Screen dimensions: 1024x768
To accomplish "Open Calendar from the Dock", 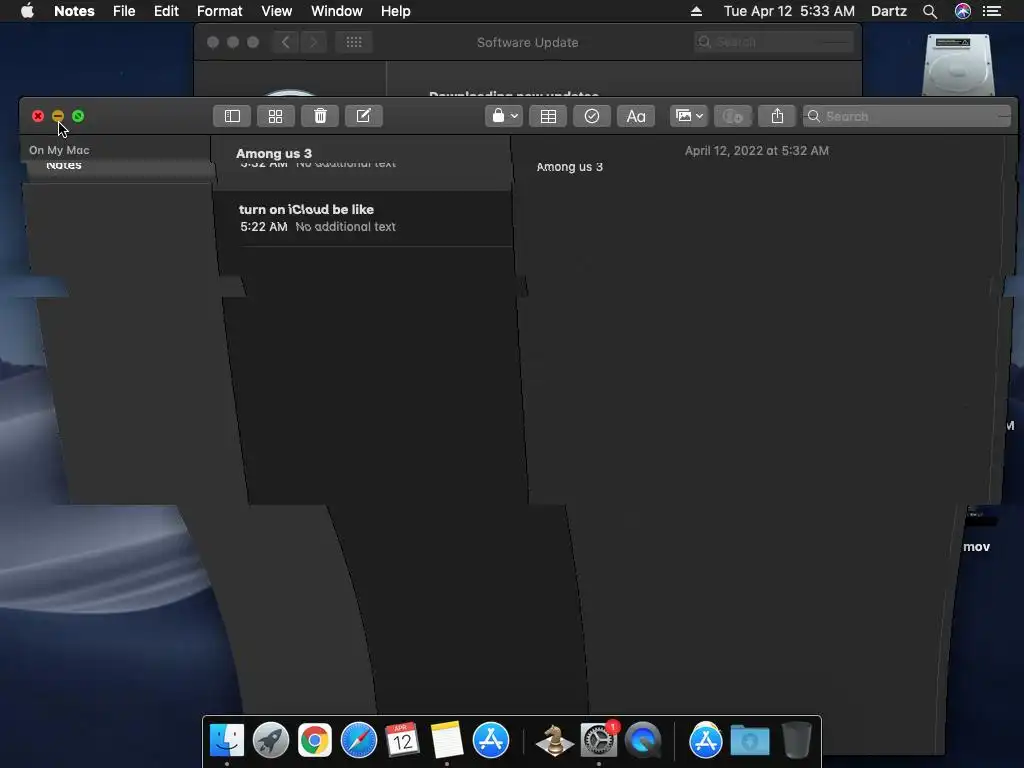I will (402, 740).
